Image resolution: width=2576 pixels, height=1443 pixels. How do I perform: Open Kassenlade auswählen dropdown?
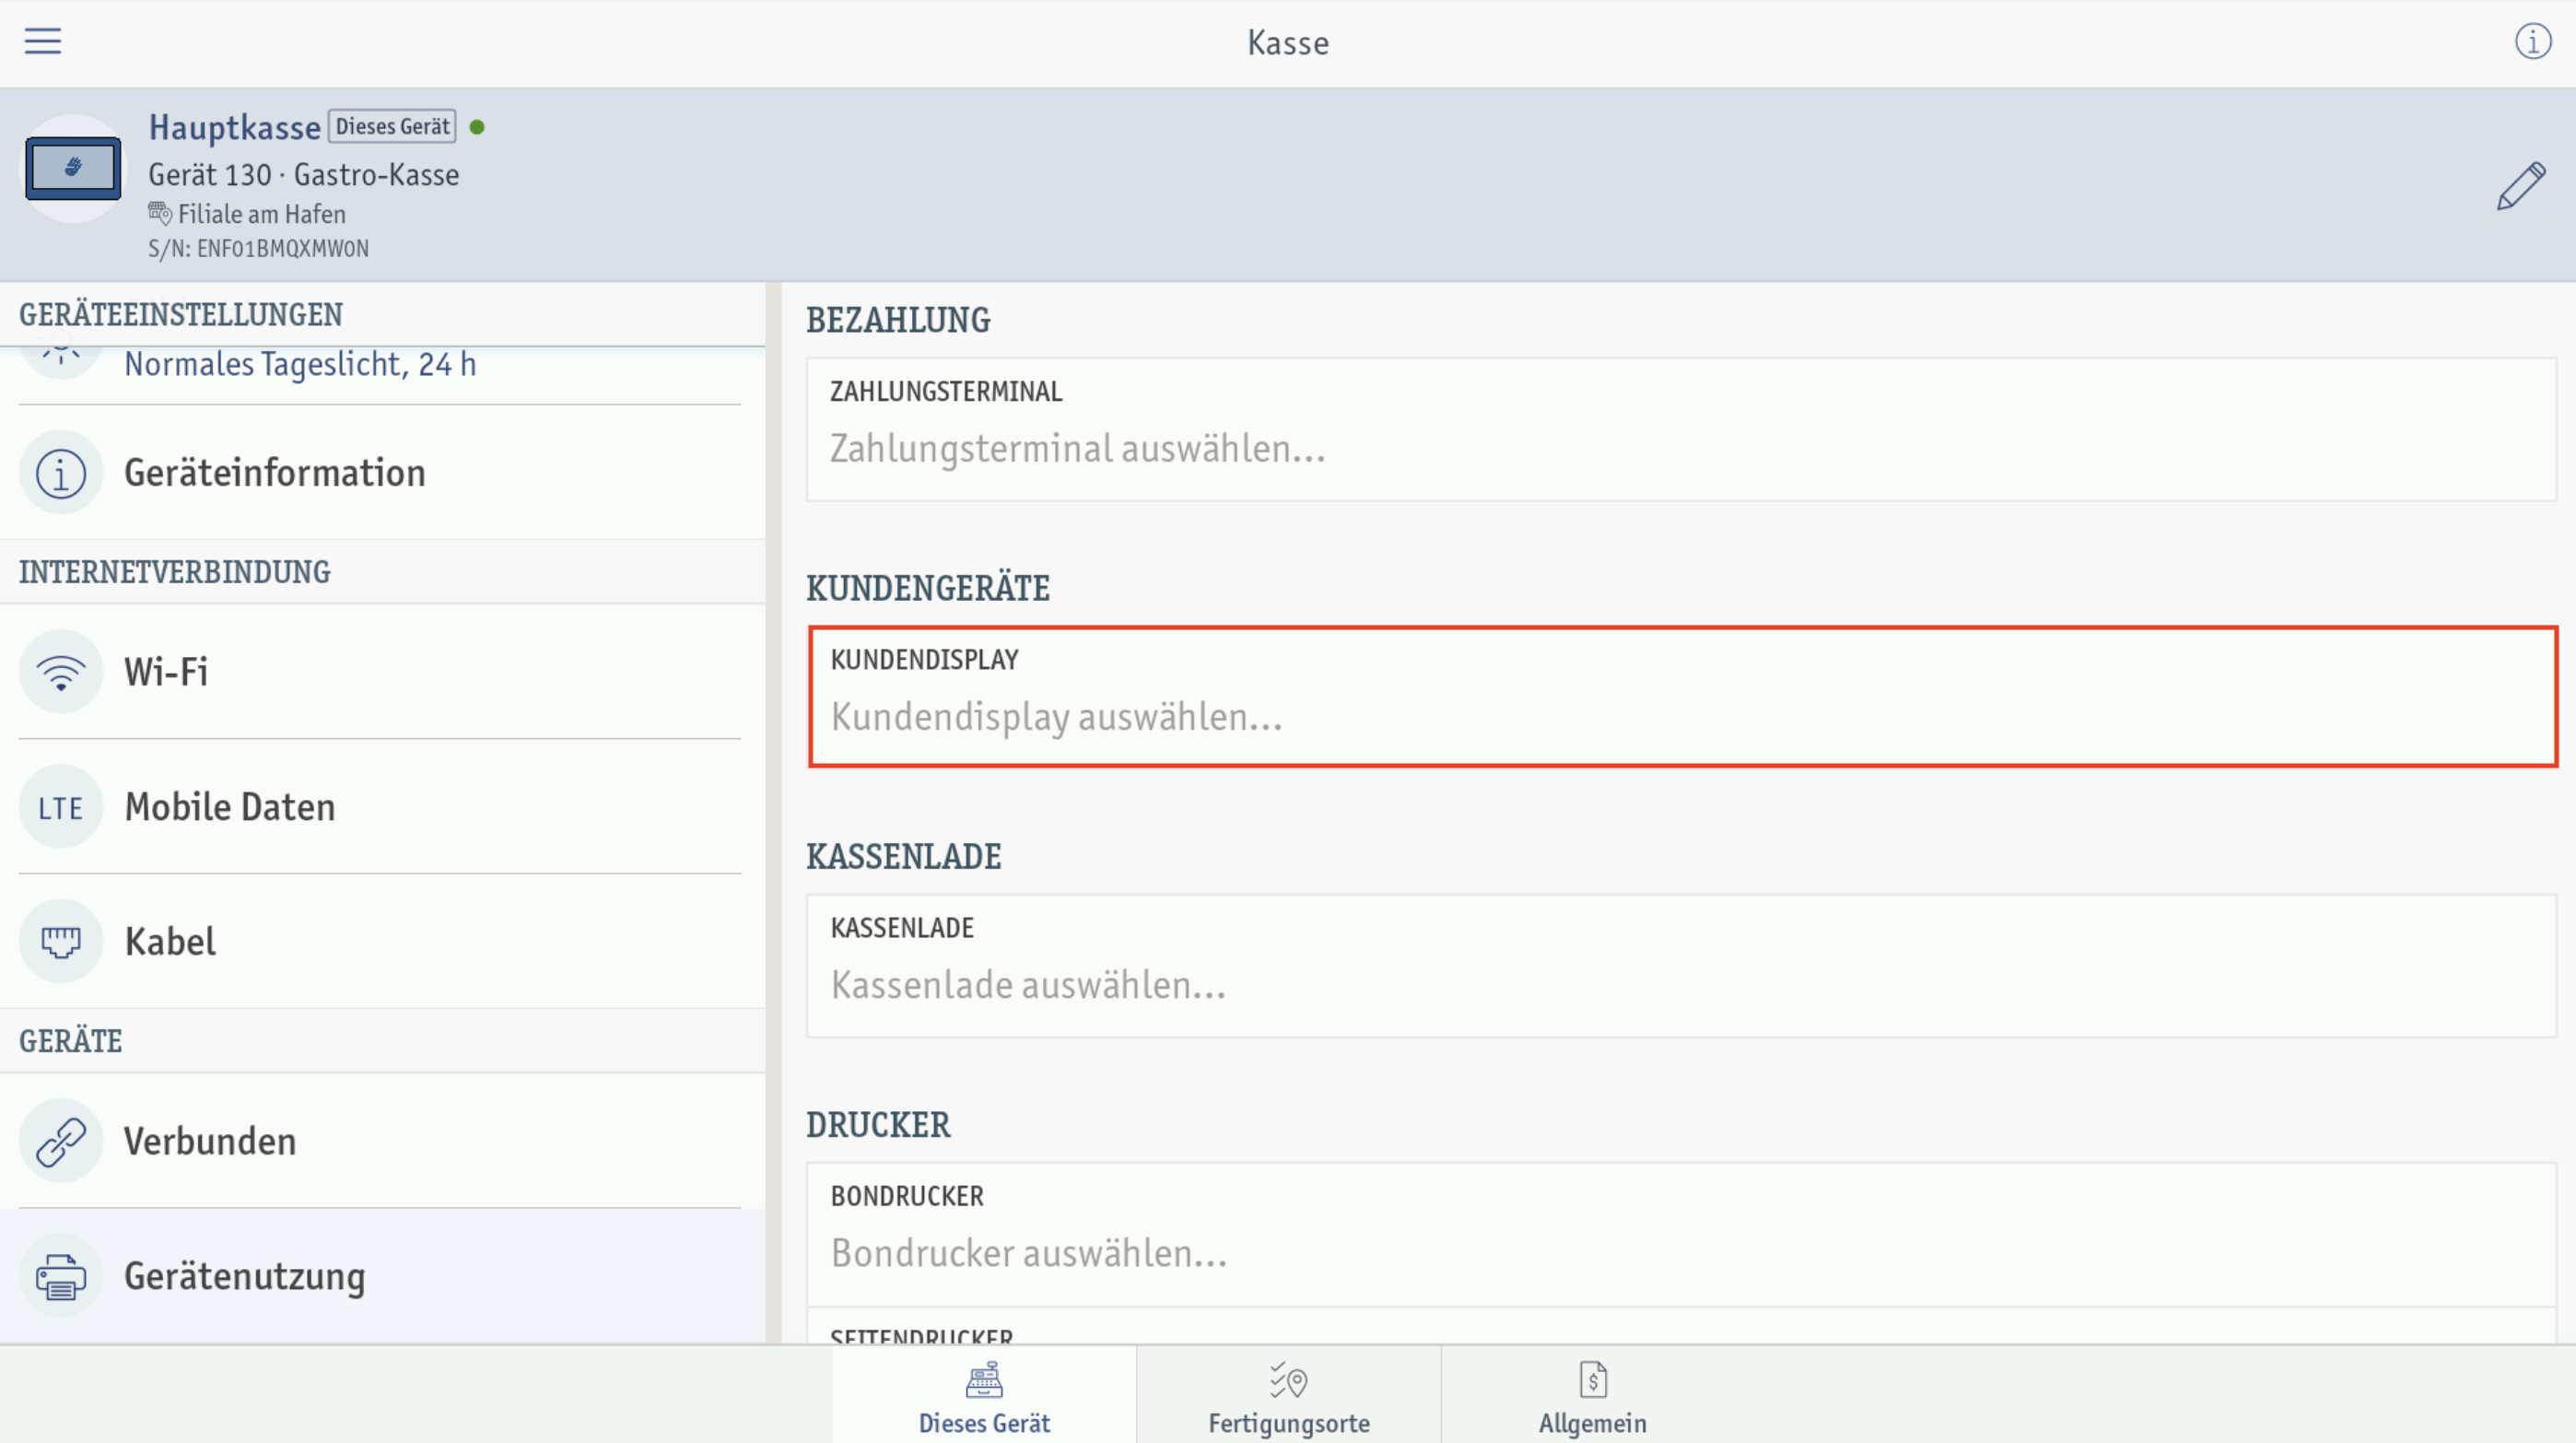point(1681,966)
